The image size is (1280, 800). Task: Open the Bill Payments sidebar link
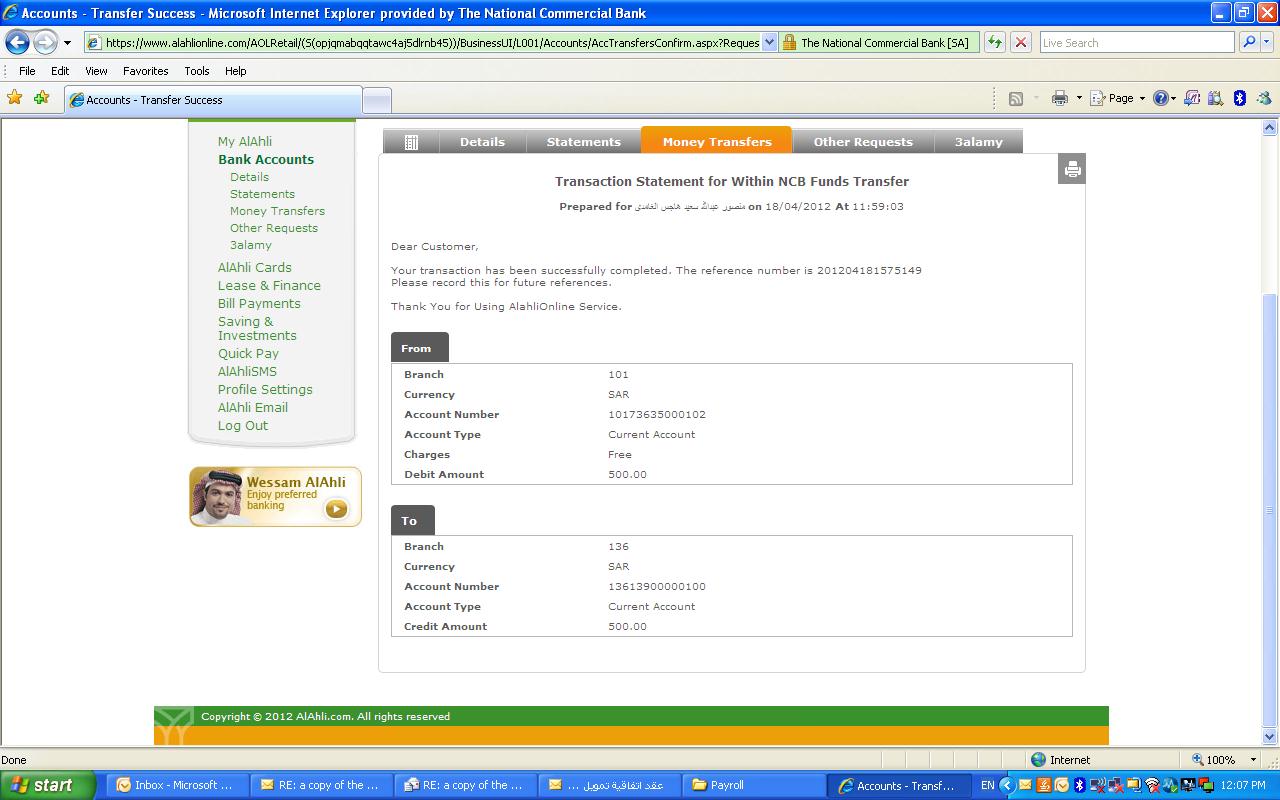pyautogui.click(x=259, y=303)
